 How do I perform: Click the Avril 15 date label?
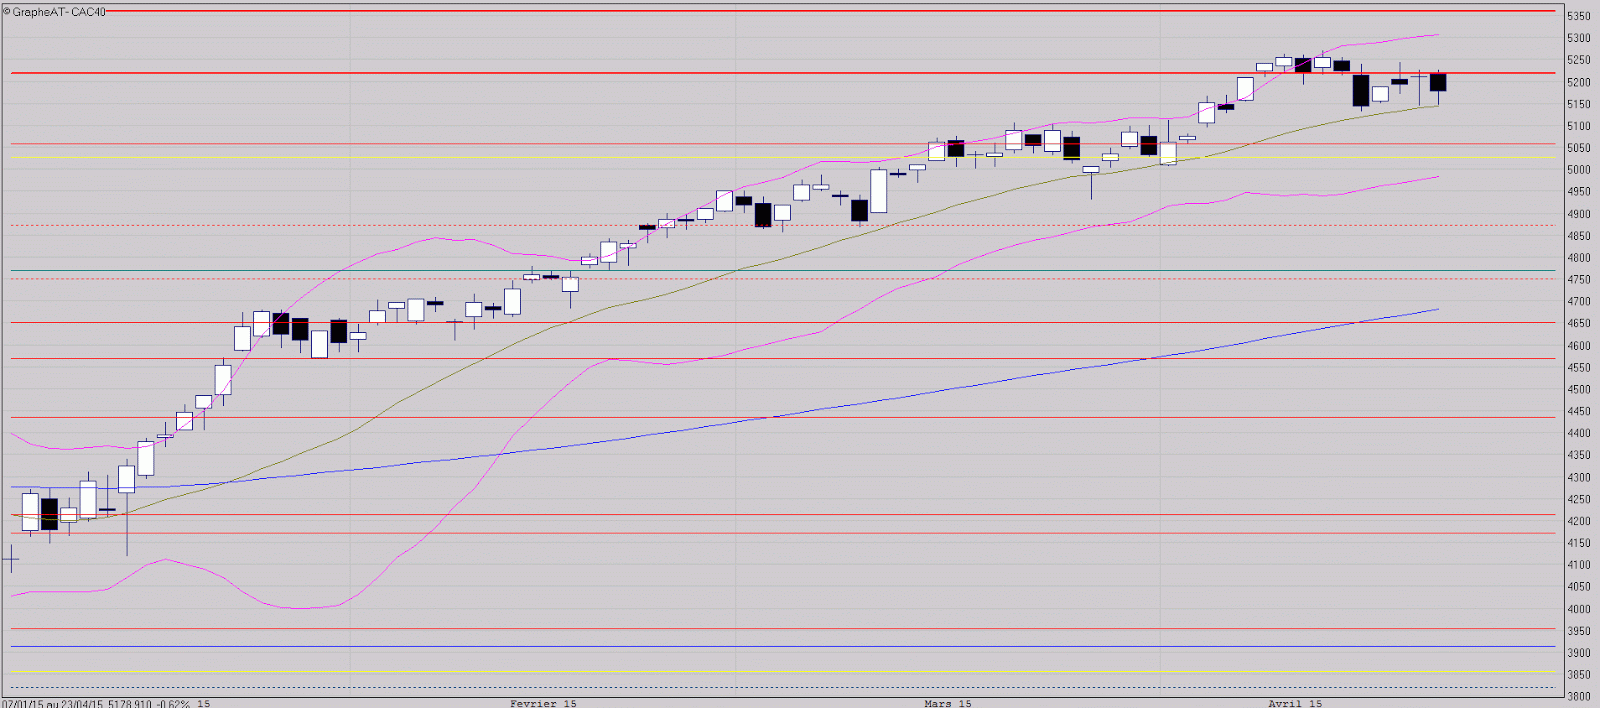tap(1295, 703)
